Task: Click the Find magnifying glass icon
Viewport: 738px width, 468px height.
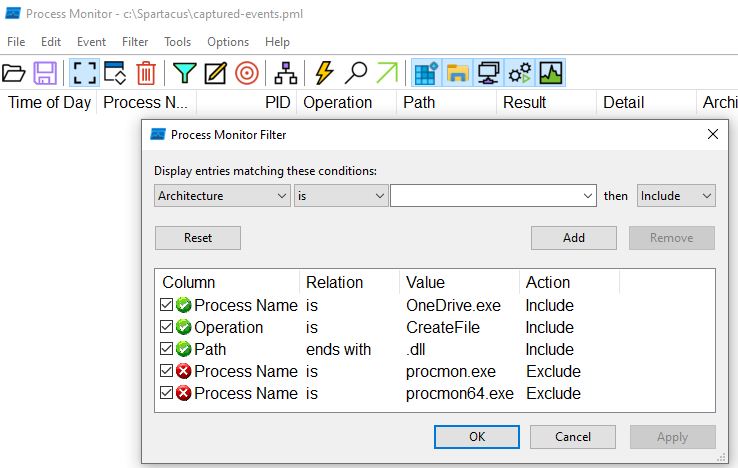Action: point(355,73)
